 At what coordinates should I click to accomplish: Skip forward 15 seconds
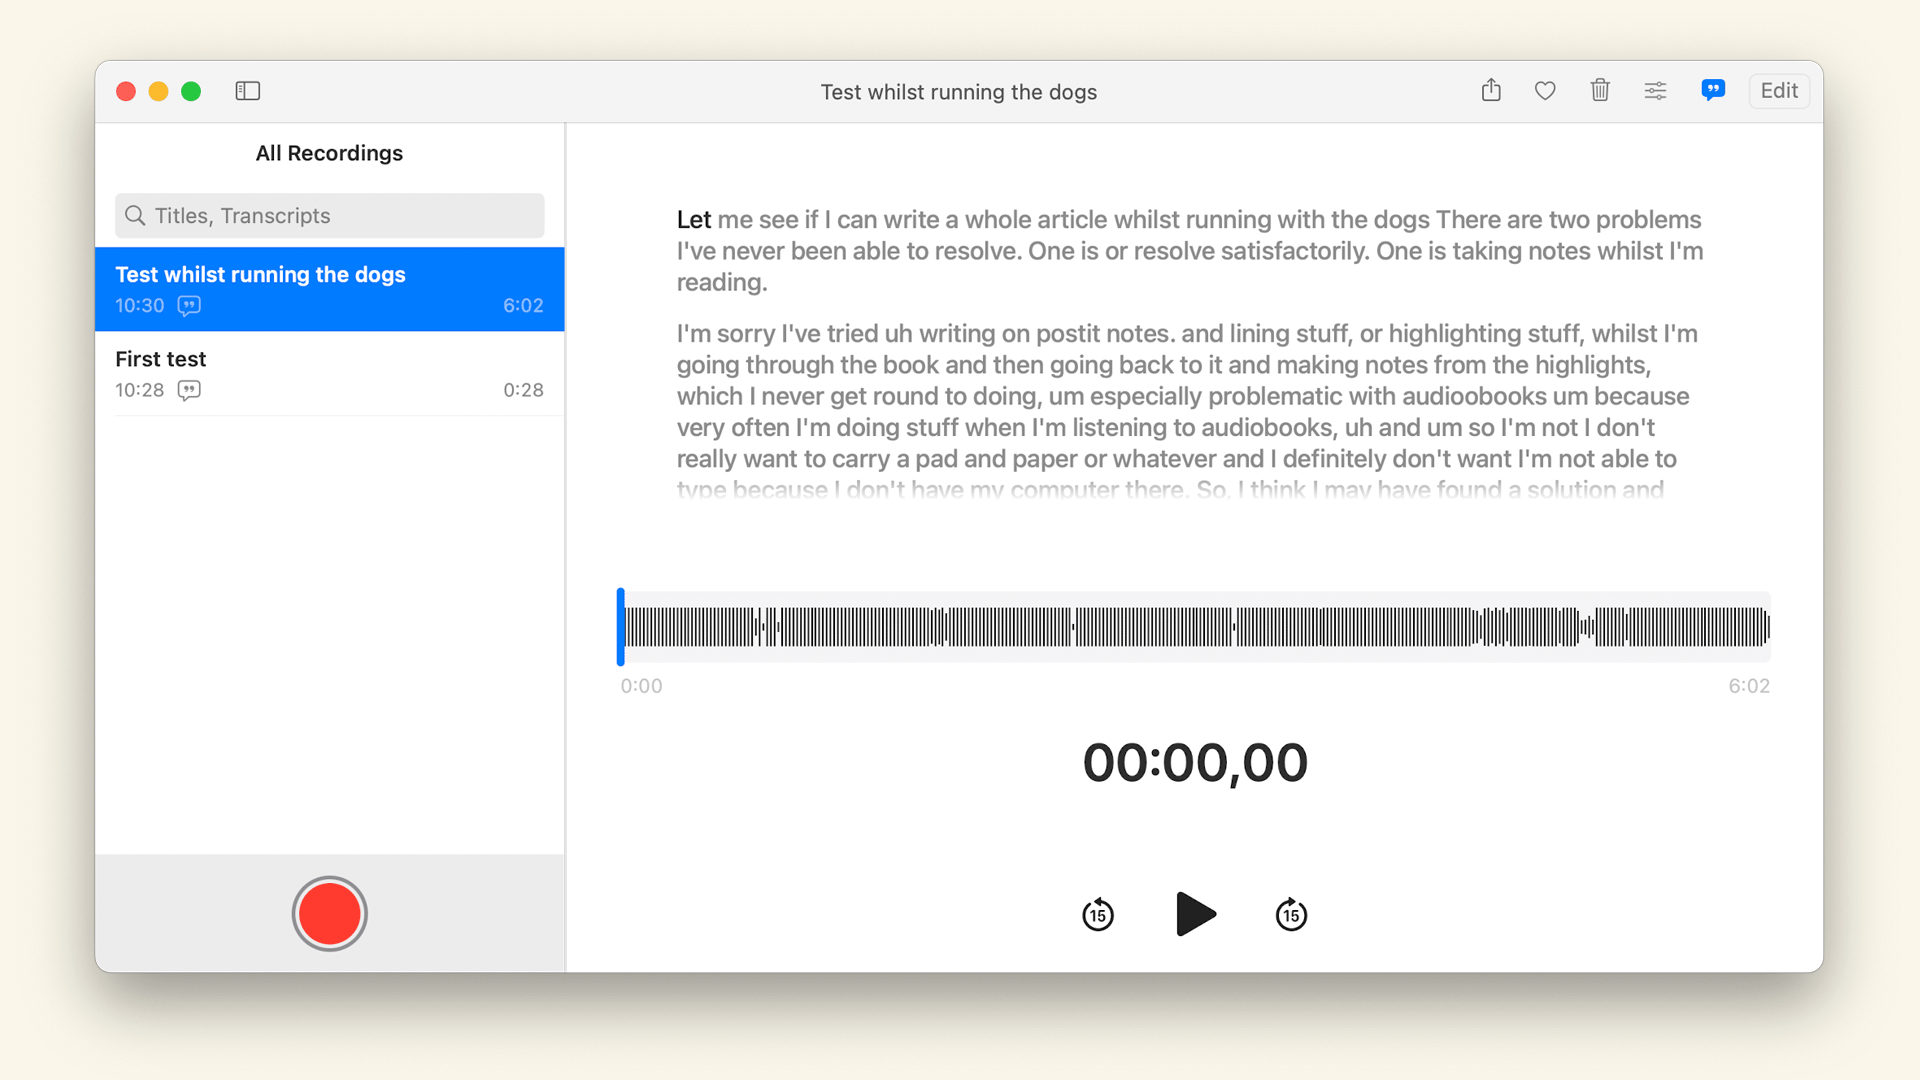pyautogui.click(x=1291, y=914)
